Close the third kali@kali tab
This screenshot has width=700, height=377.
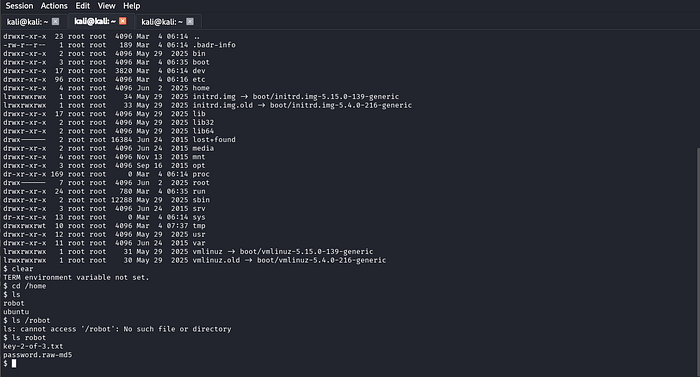pos(190,21)
